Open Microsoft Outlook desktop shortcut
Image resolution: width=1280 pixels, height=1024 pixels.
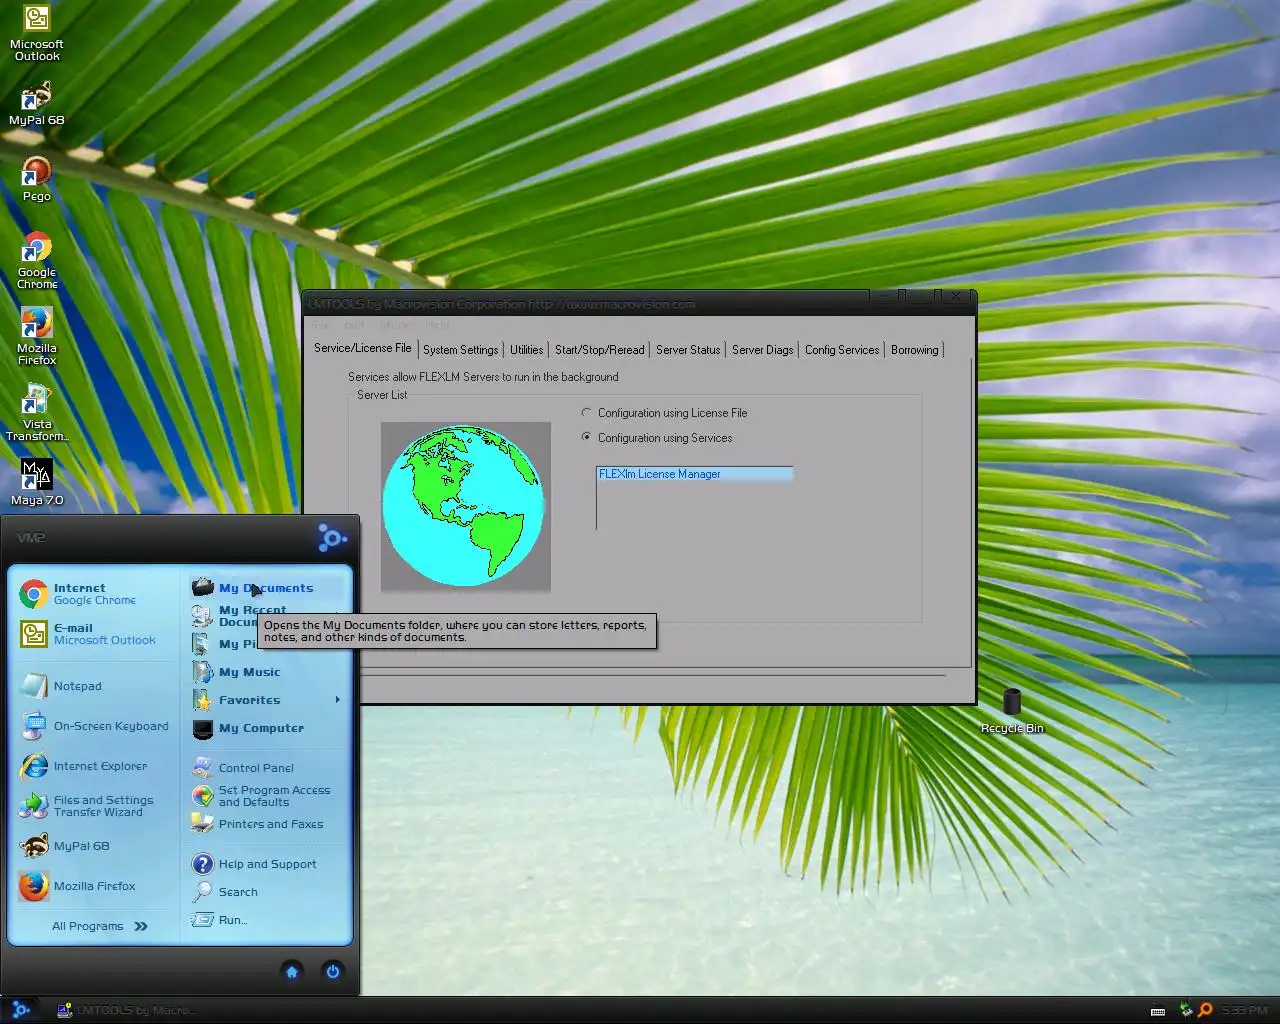pyautogui.click(x=37, y=33)
